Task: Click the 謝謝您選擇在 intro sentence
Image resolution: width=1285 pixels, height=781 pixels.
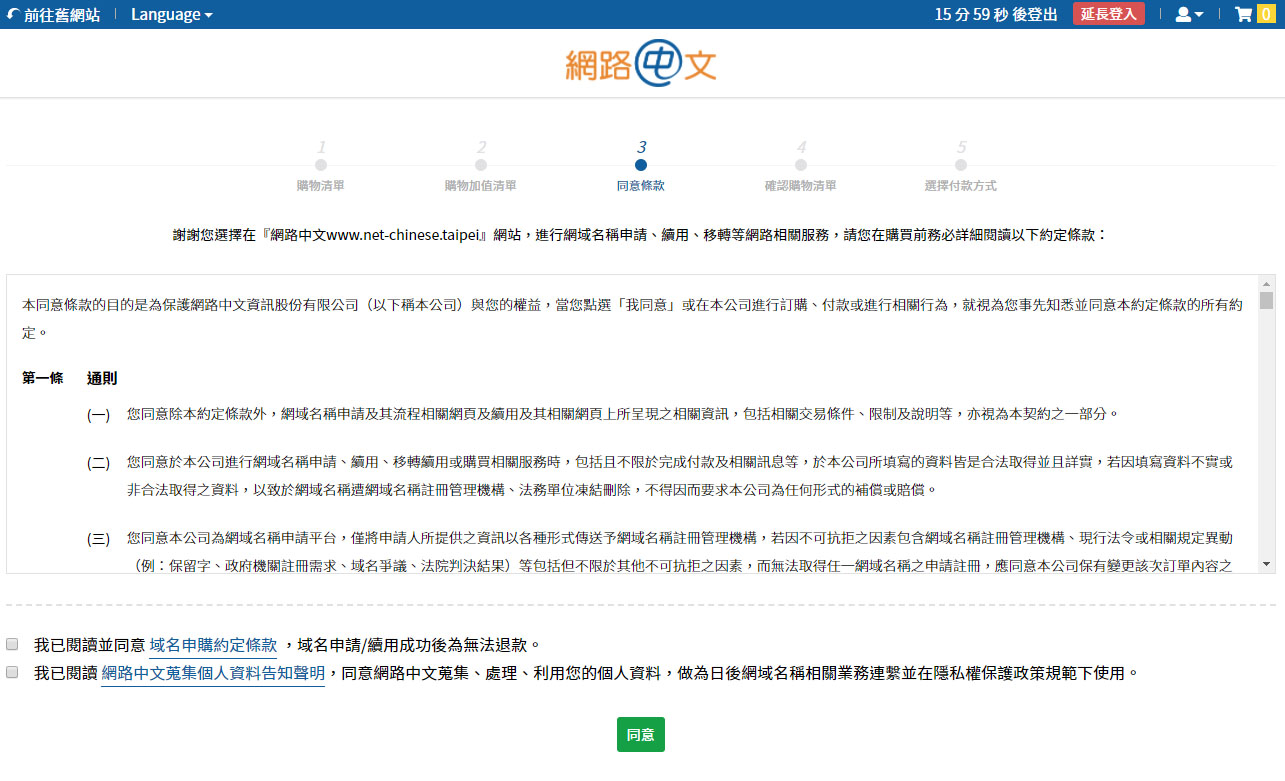Action: pos(641,235)
